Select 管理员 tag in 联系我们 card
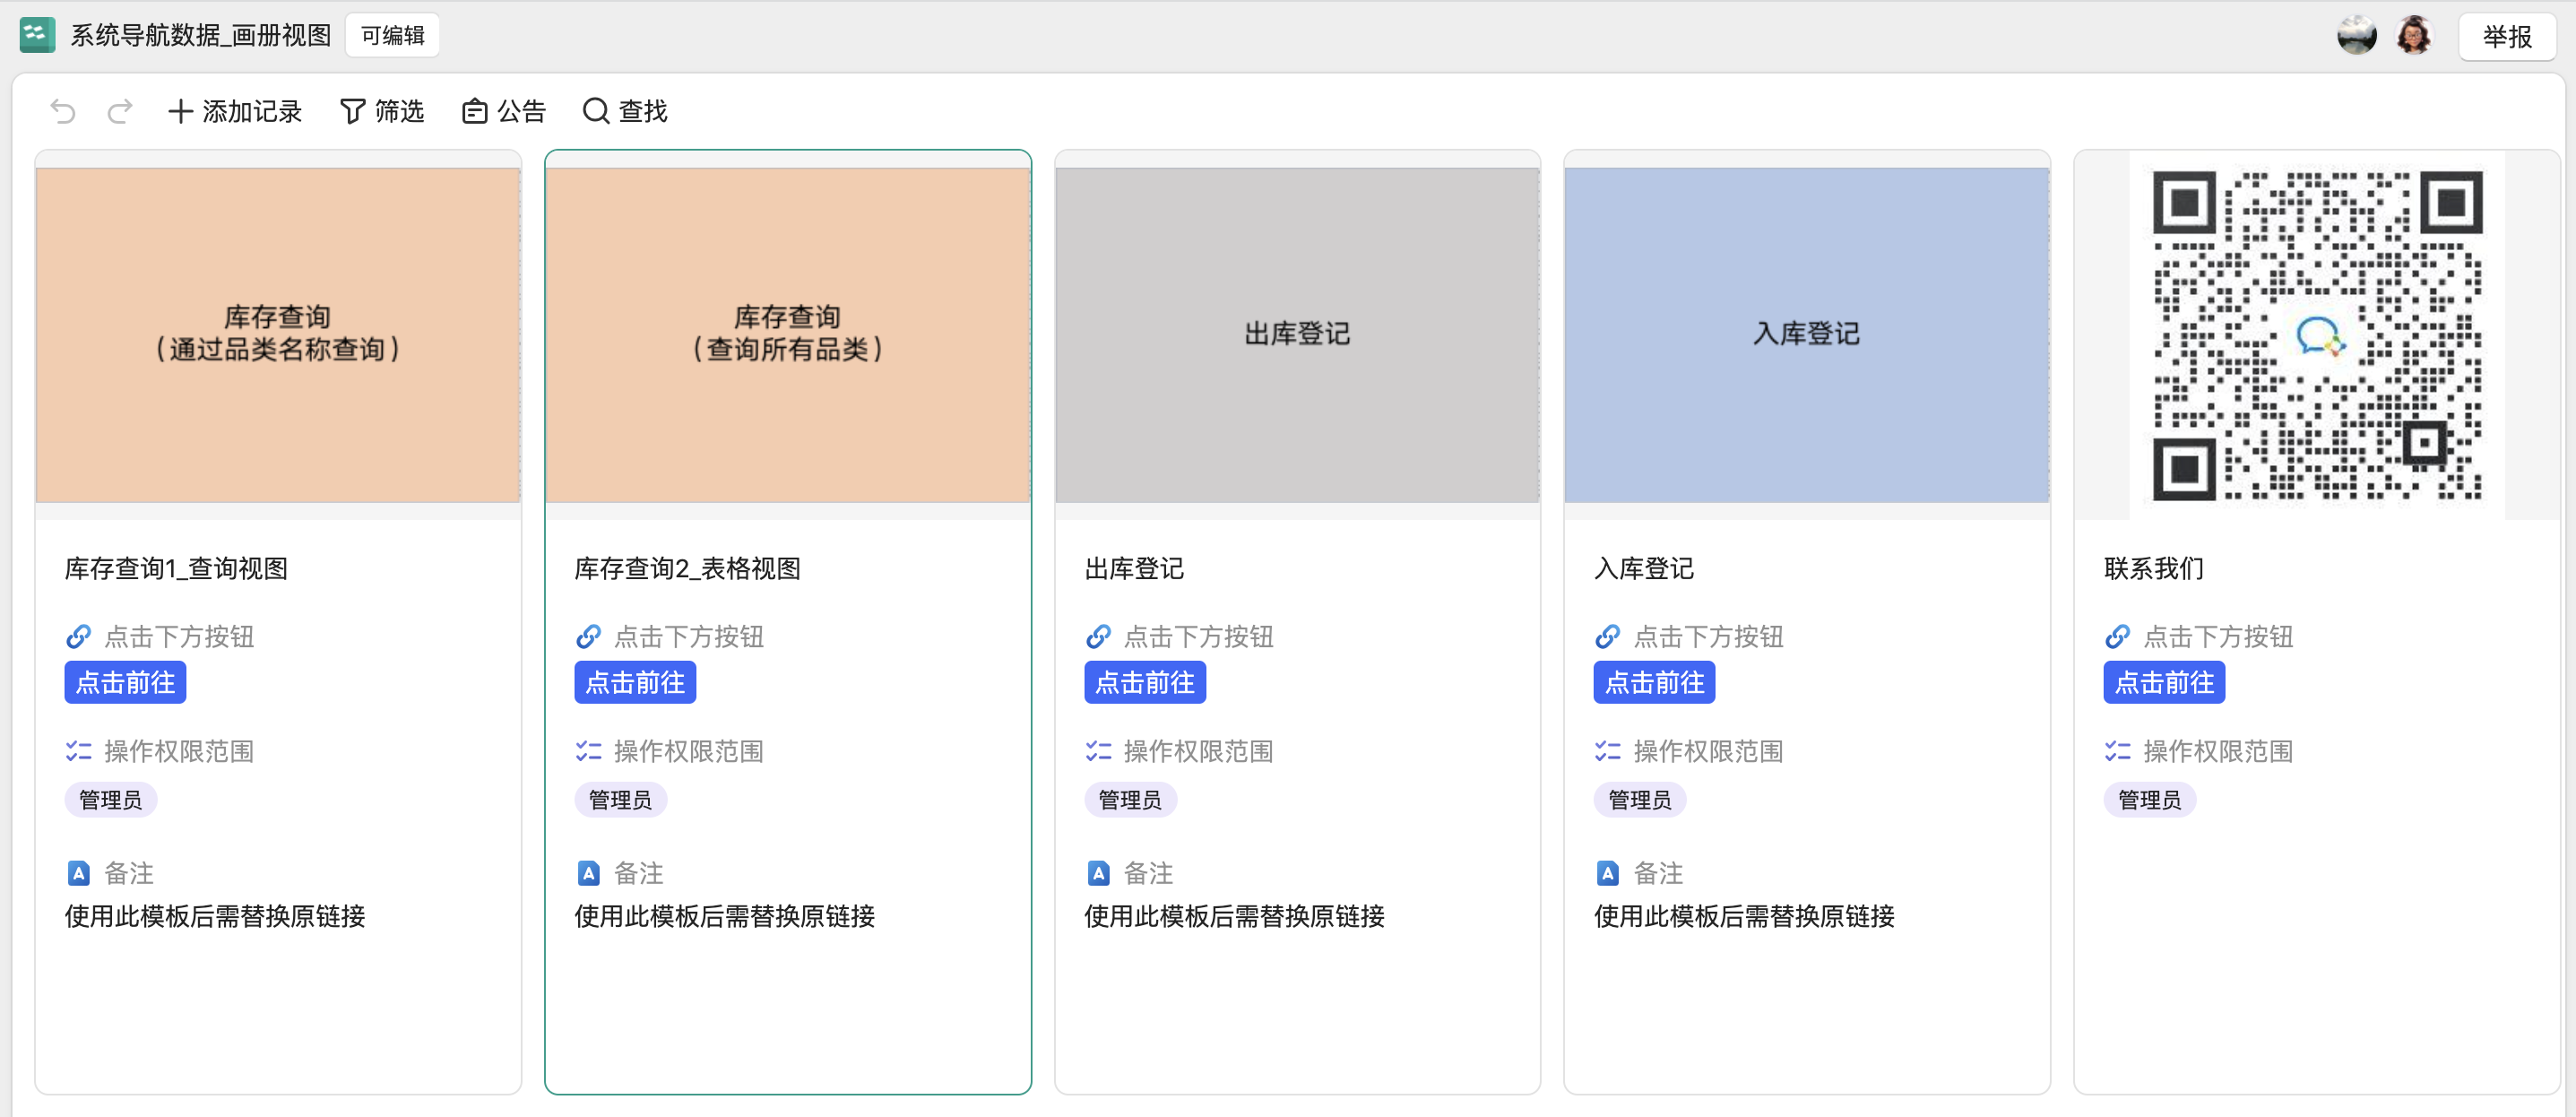The width and height of the screenshot is (2576, 1117). (x=2150, y=800)
